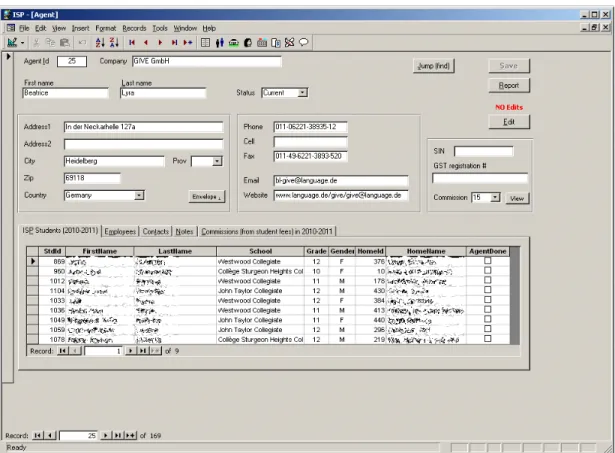Click the Sort Ascending A-Z toolbar icon
The width and height of the screenshot is (615, 453).
point(100,42)
